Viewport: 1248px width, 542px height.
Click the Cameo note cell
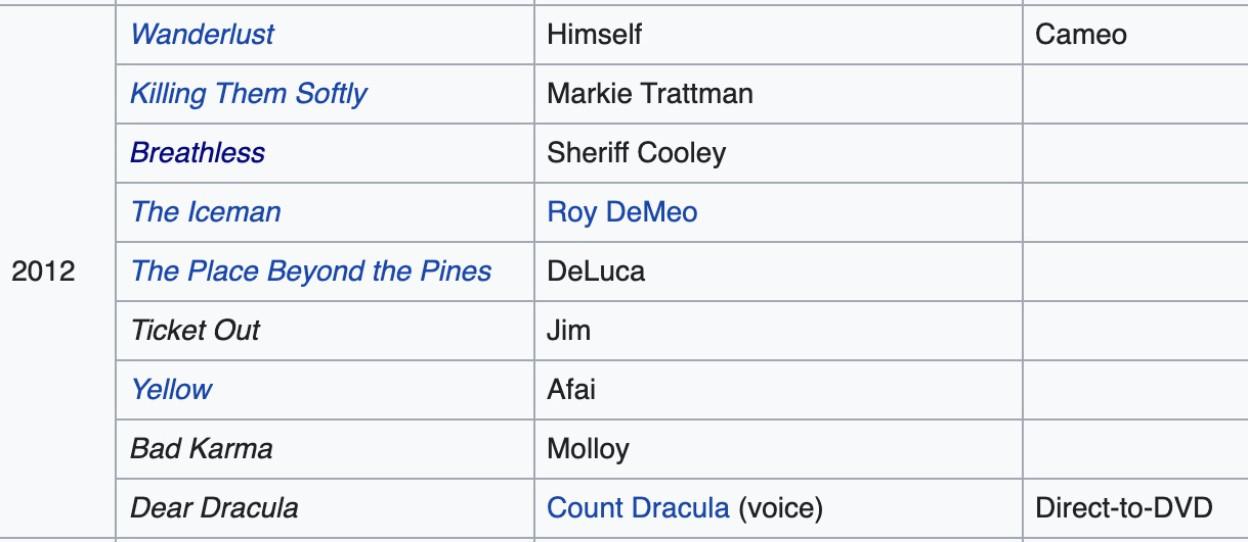(x=1083, y=35)
